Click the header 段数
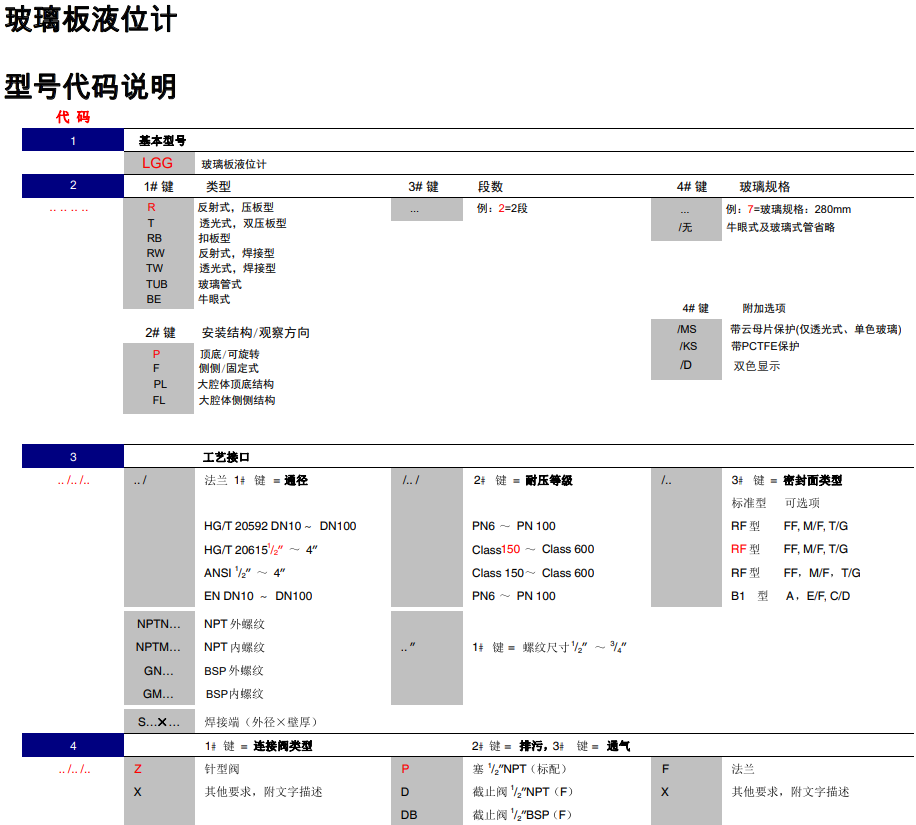The image size is (916, 825). click(x=490, y=186)
